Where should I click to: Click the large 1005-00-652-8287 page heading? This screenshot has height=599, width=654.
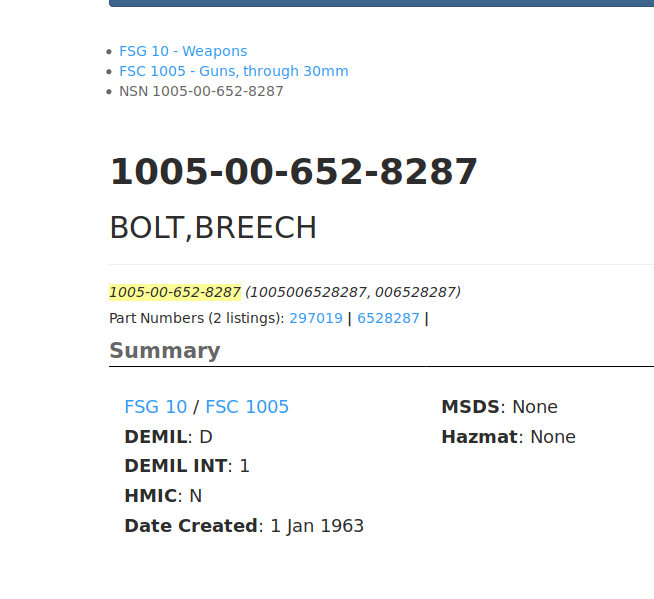293,172
